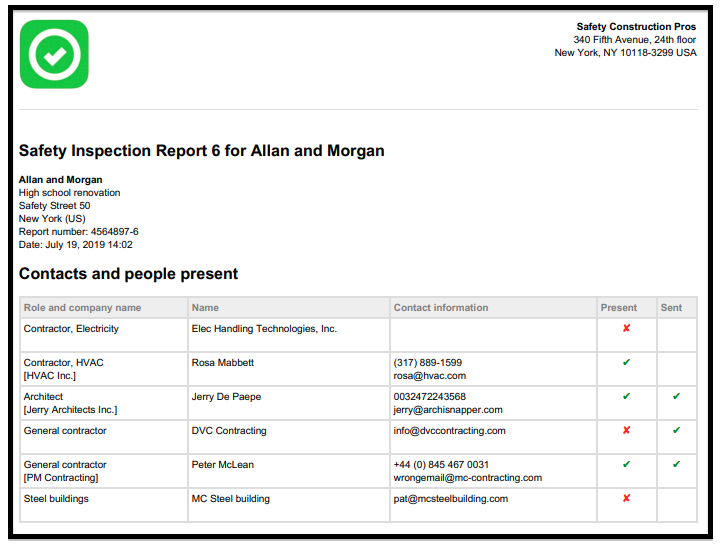Click the 'Role and company name' column header

pos(82,308)
